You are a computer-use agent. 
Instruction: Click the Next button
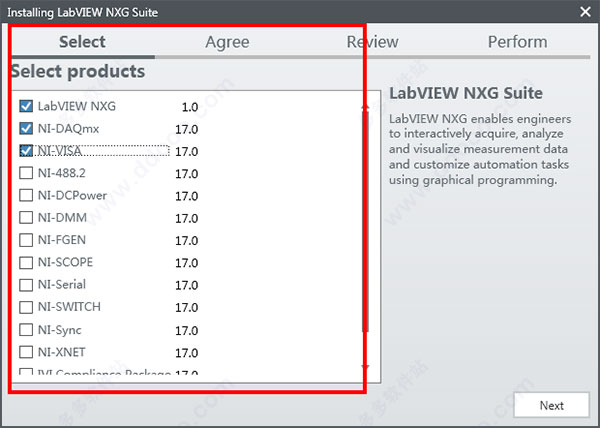point(551,405)
